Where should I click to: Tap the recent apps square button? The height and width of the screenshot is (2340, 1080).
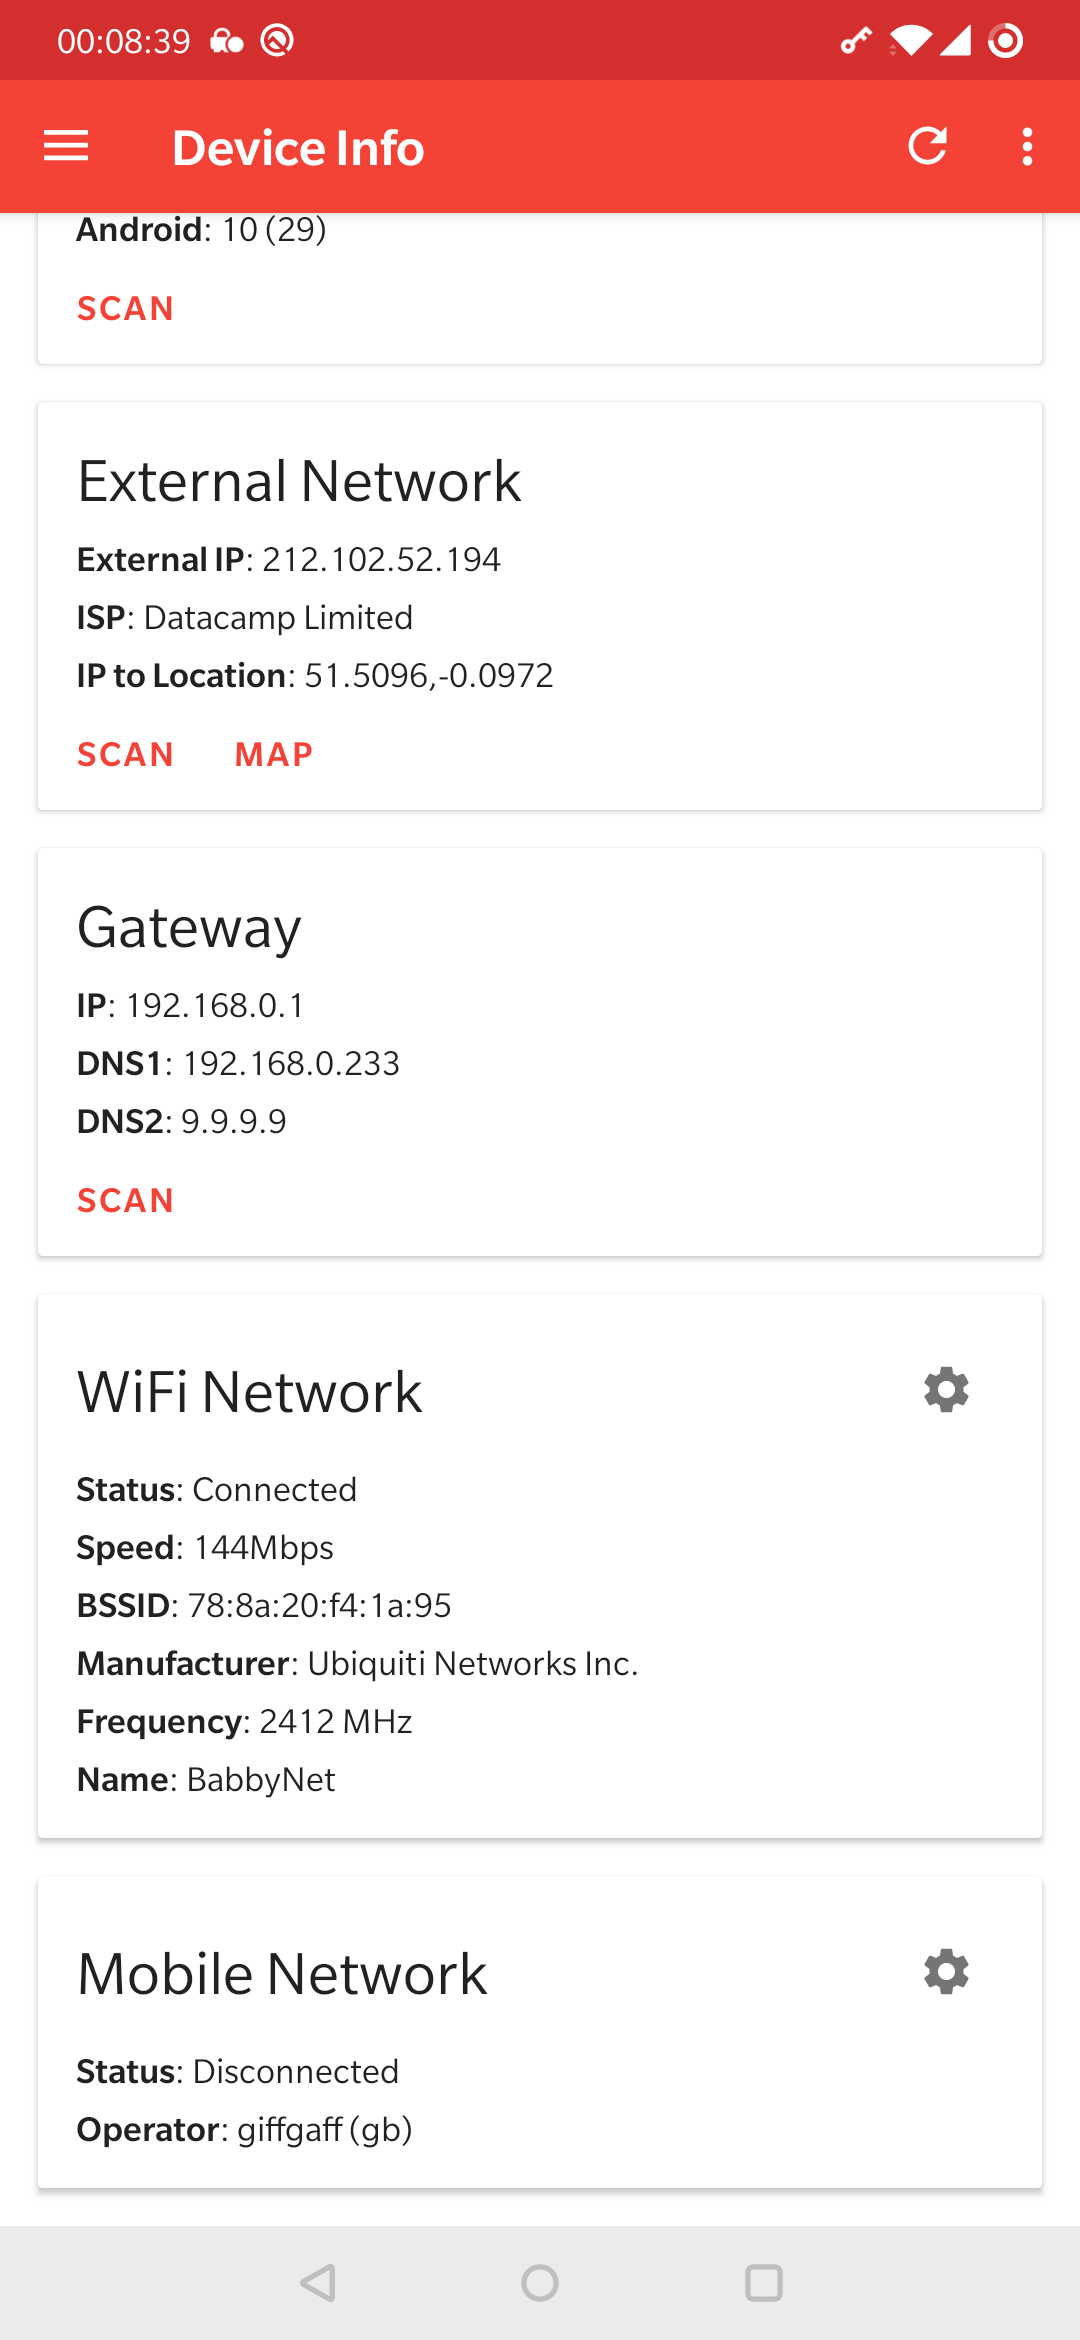[x=763, y=2283]
